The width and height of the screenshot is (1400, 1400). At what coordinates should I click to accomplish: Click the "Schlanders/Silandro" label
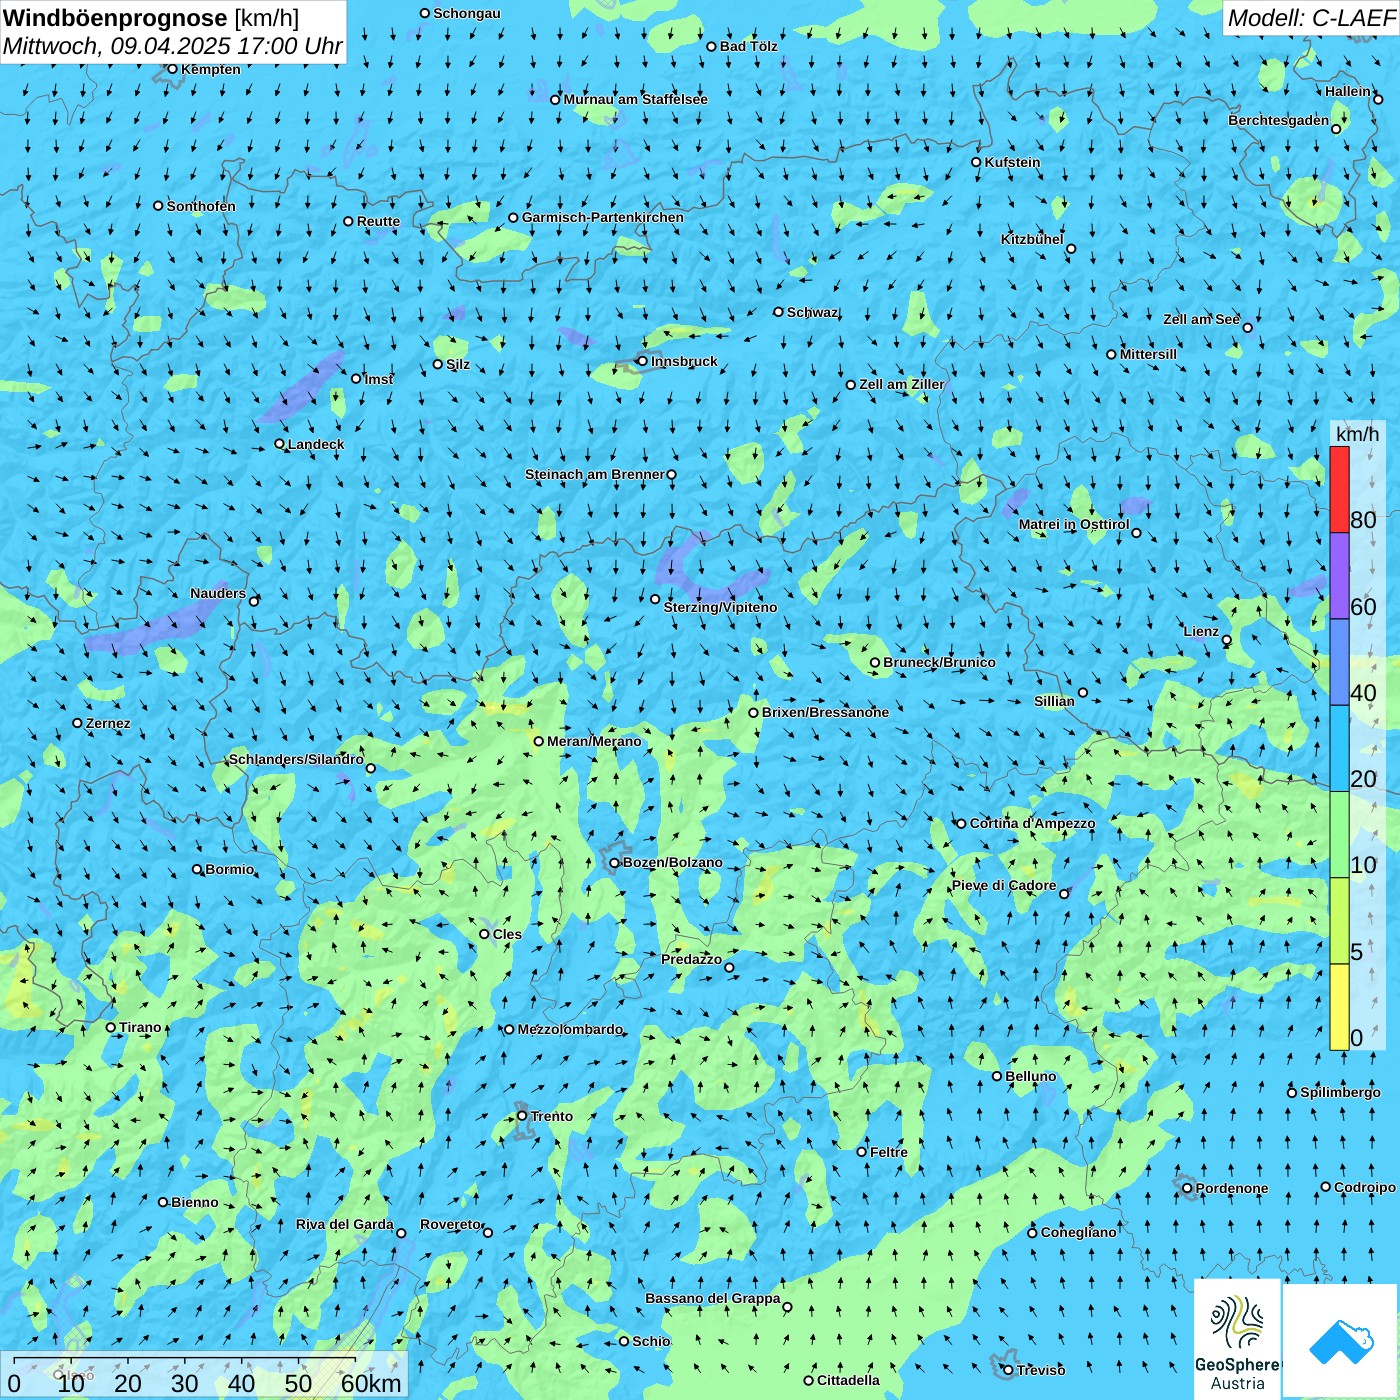(297, 759)
